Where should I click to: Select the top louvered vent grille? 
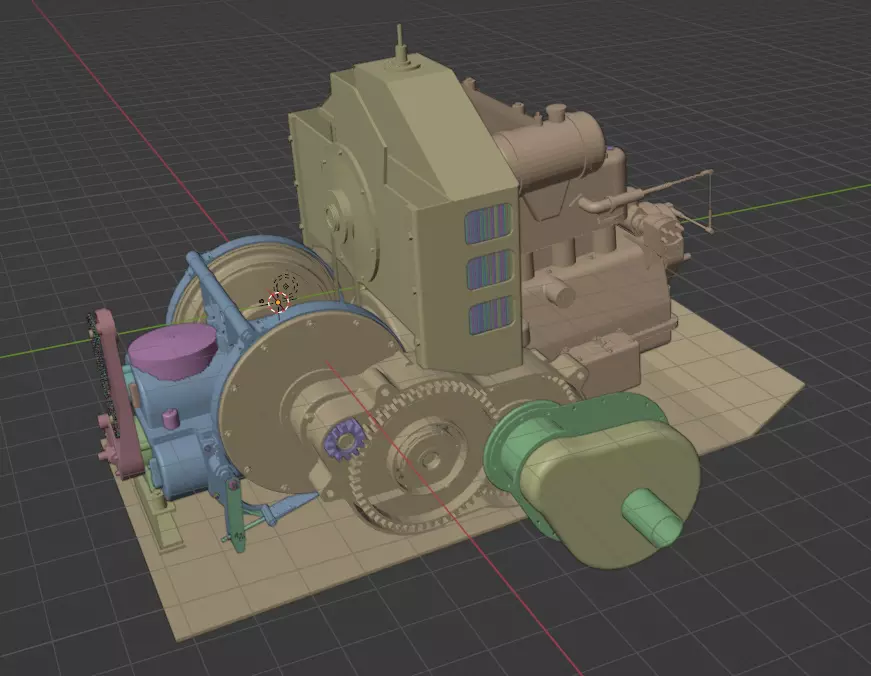[x=488, y=224]
